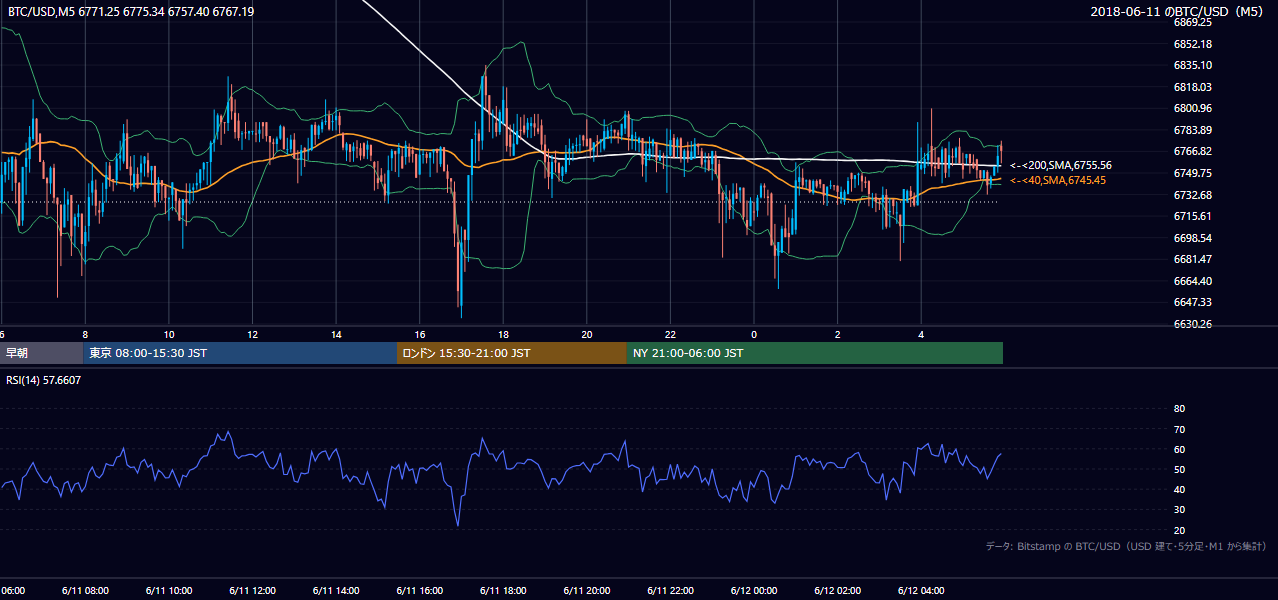This screenshot has height=600, width=1278.
Task: Click the Bitstamp data source attribution text
Action: [1126, 546]
